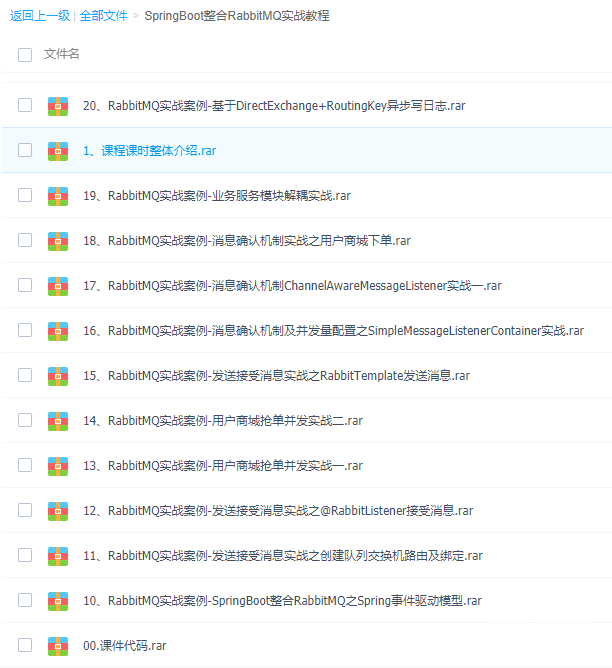Check the box for file 12 @RabbitListener接受消息
Screen dimensions: 612x668
[25, 510]
